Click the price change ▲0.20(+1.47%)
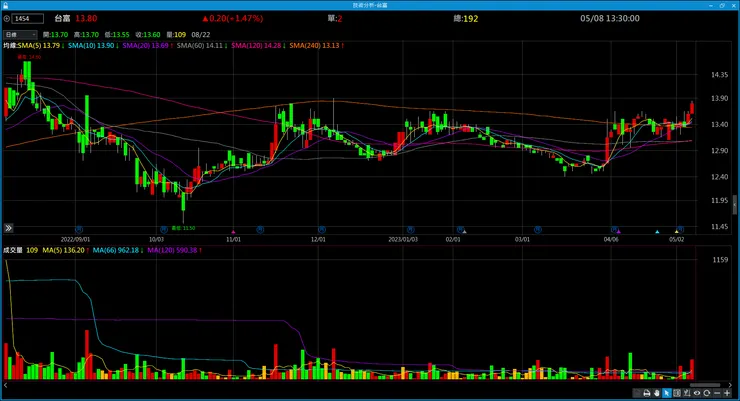 pyautogui.click(x=233, y=18)
